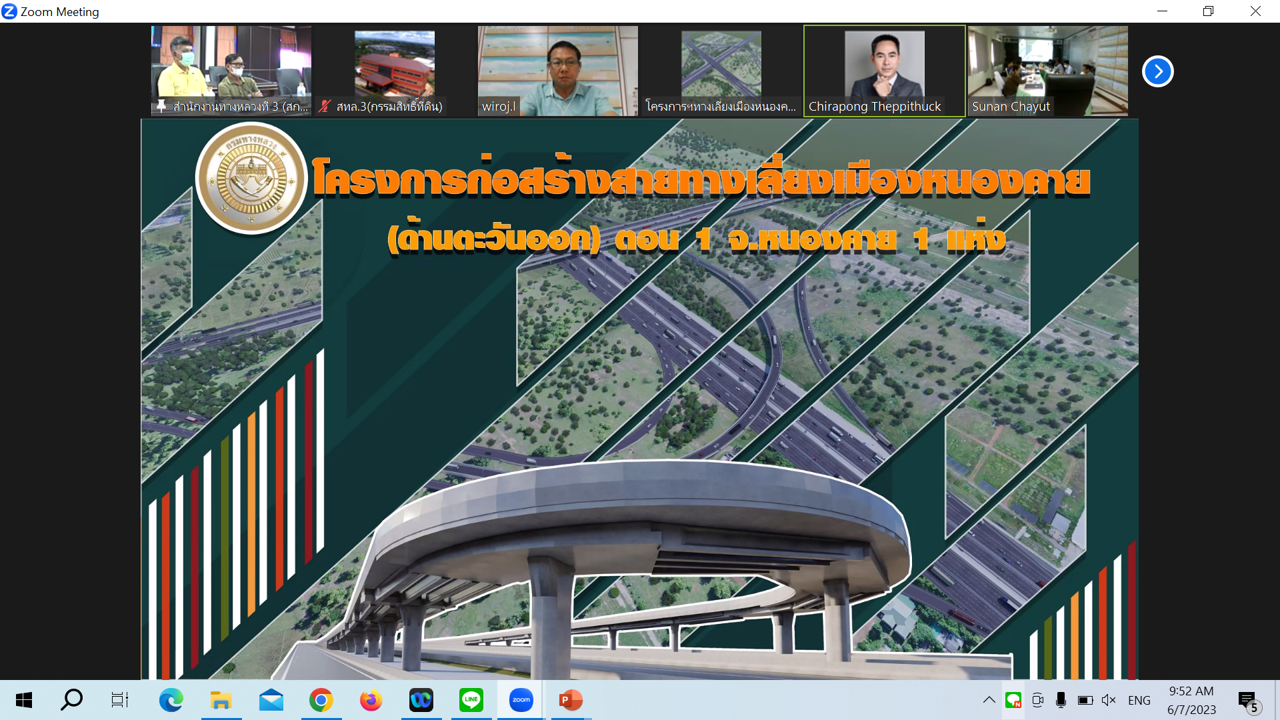Open Microsoft Edge from the taskbar
Viewport: 1280px width, 720px height.
point(171,700)
